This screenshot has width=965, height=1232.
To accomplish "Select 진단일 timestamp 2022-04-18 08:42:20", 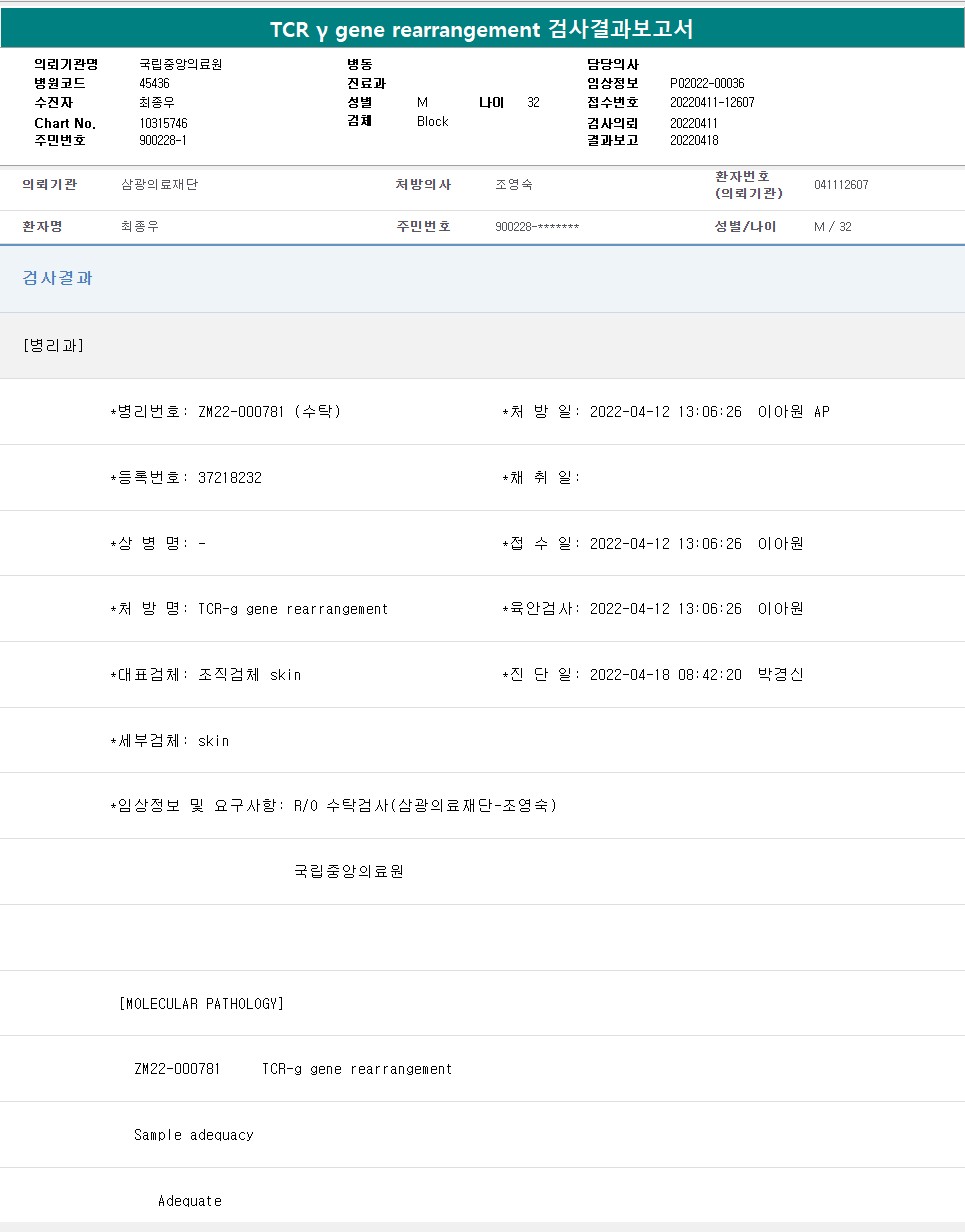I will (x=666, y=675).
